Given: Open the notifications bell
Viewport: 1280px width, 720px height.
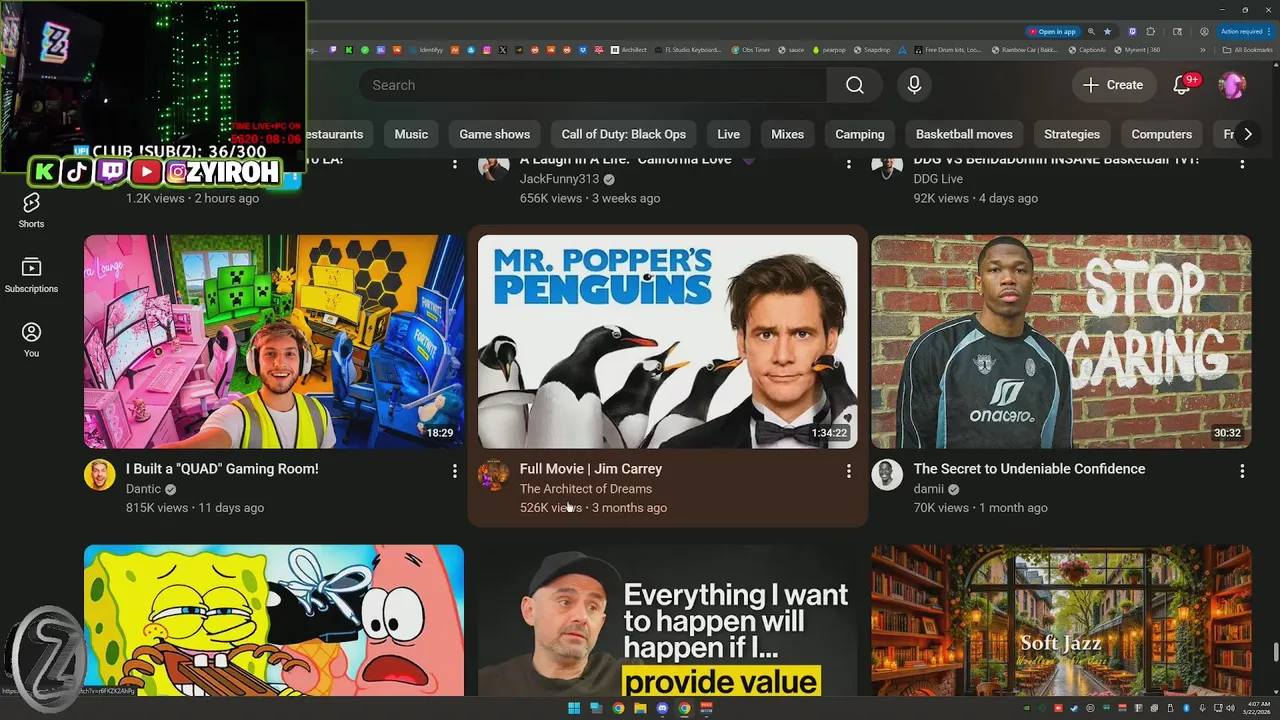Looking at the screenshot, I should point(1182,85).
